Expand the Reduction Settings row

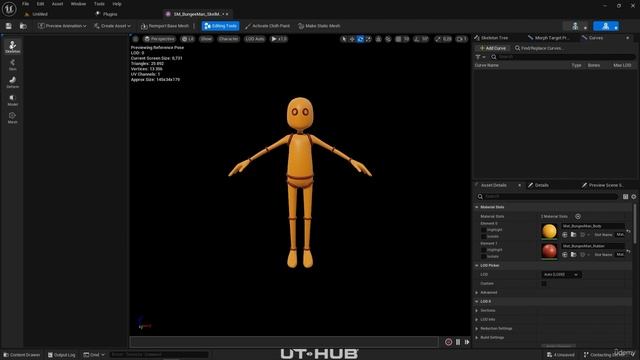coord(477,329)
